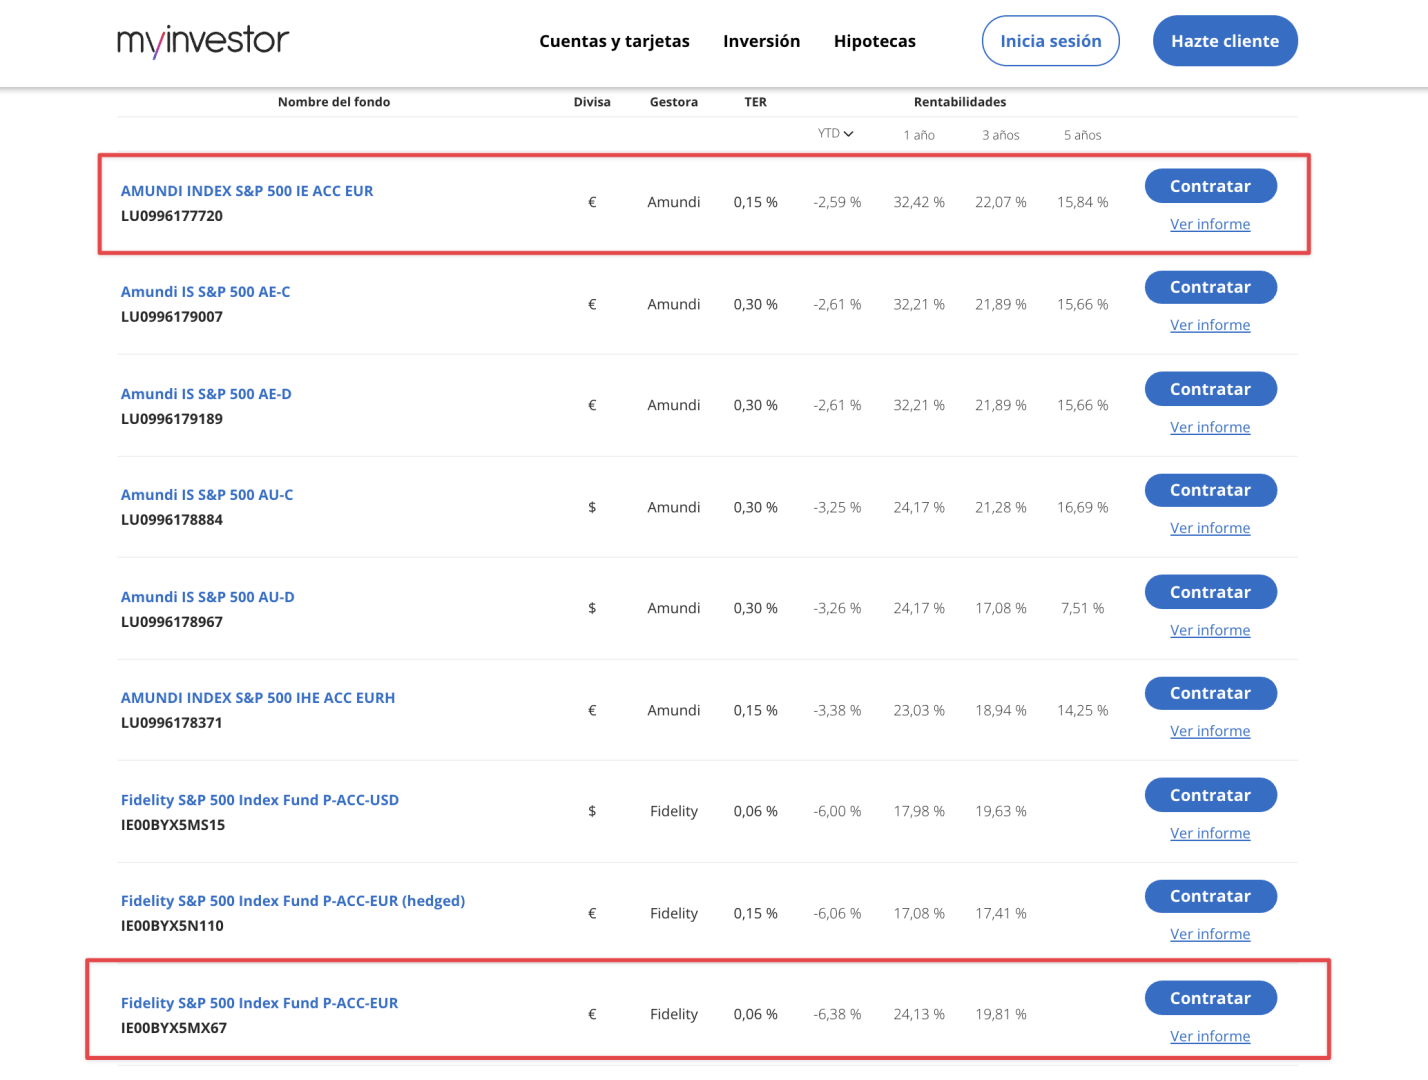Select the ISIN text IE00BYX5MS15
The width and height of the screenshot is (1428, 1080).
pos(173,825)
